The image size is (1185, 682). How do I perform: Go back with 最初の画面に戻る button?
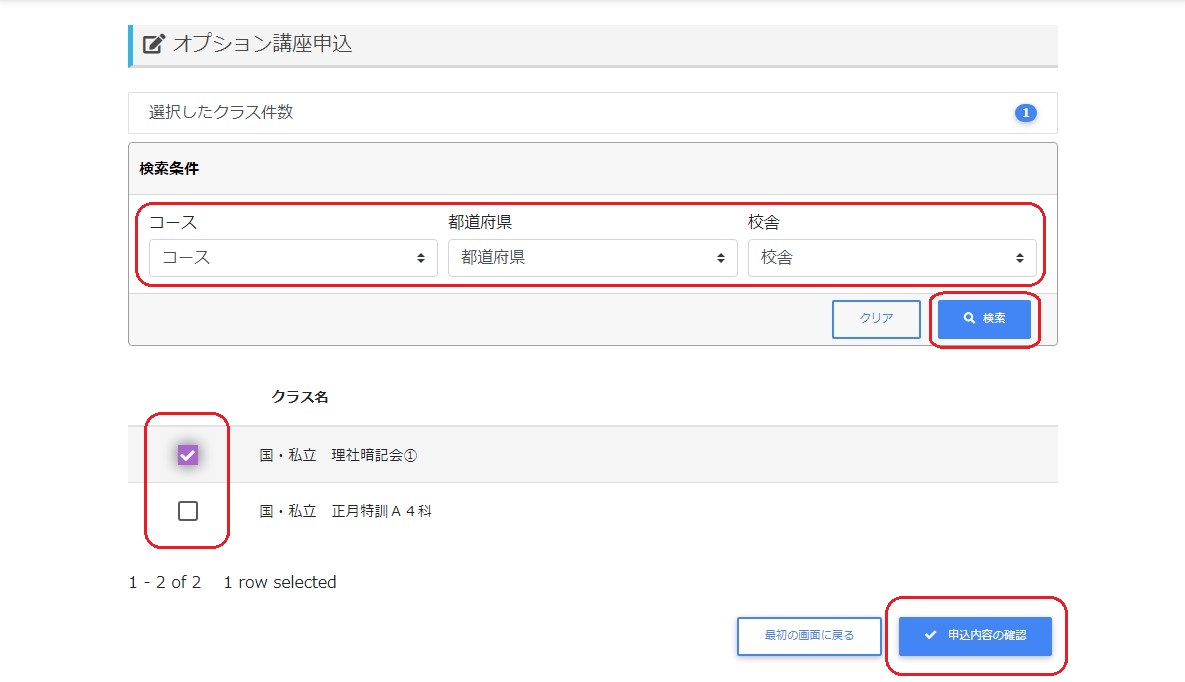[x=809, y=635]
